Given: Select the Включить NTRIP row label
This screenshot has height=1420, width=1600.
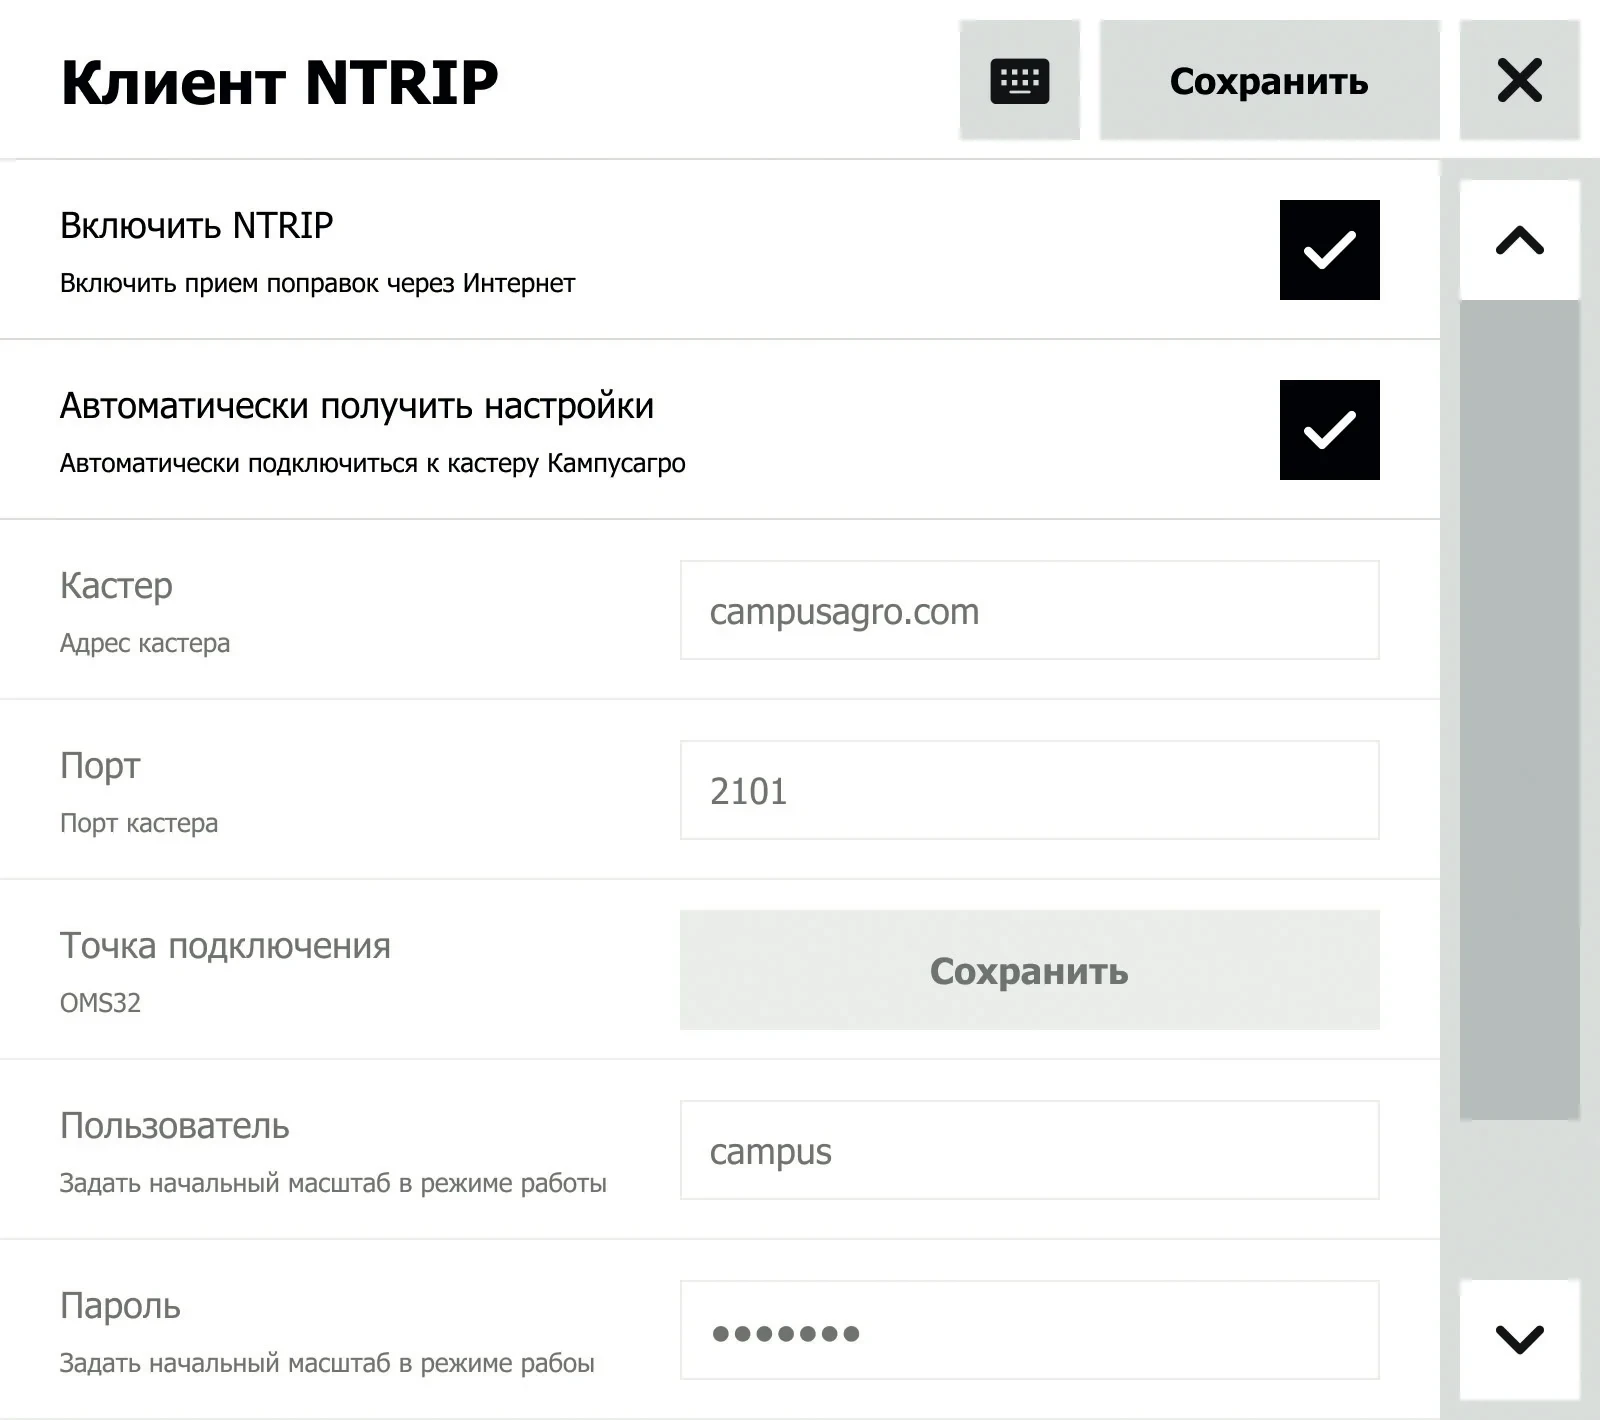Looking at the screenshot, I should tap(196, 225).
